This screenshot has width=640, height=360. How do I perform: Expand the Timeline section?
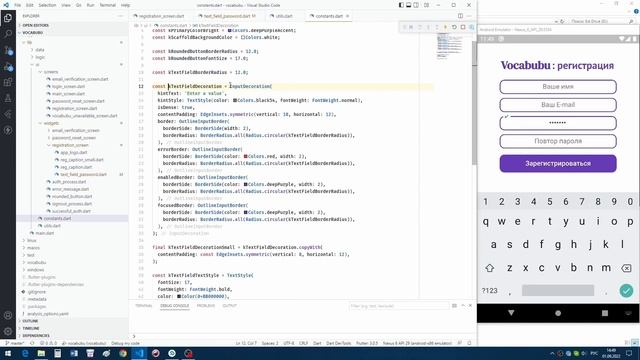(72, 329)
